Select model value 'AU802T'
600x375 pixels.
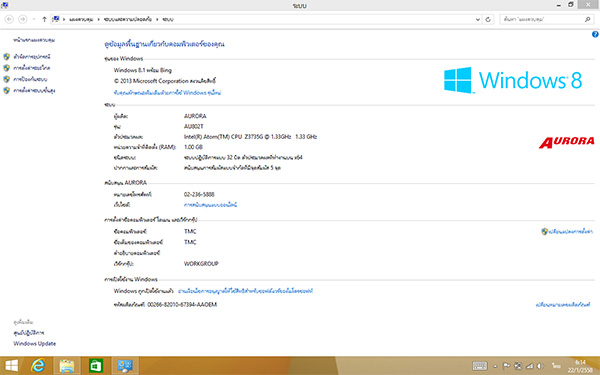(194, 126)
